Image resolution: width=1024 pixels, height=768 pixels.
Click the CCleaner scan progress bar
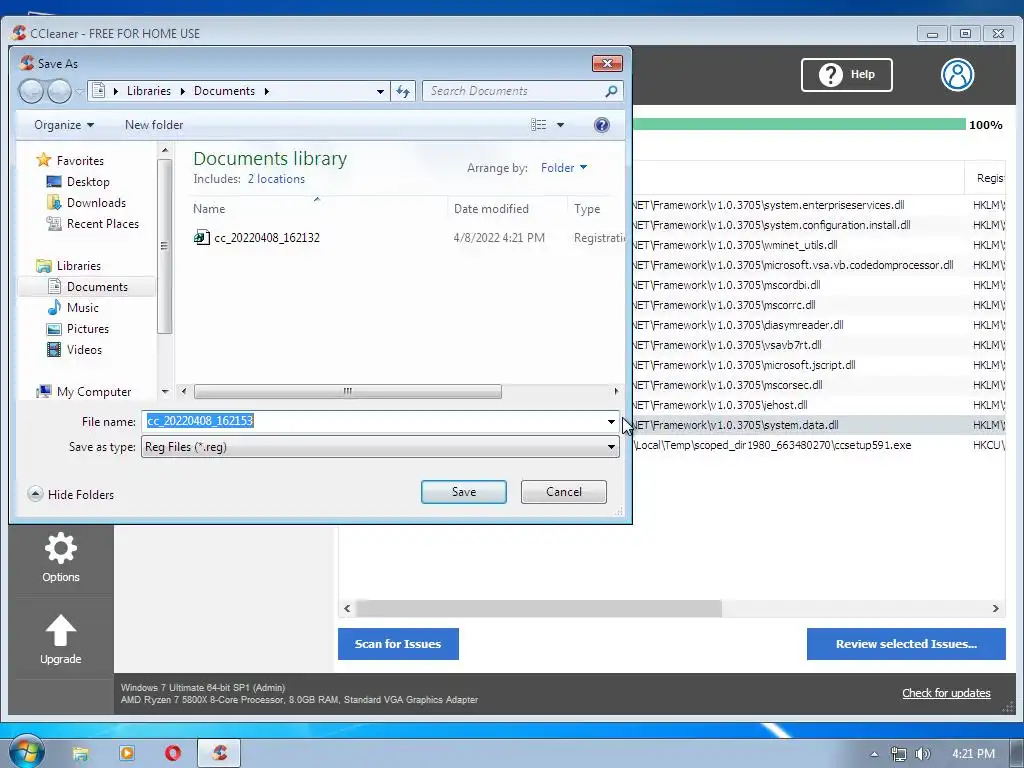point(799,125)
